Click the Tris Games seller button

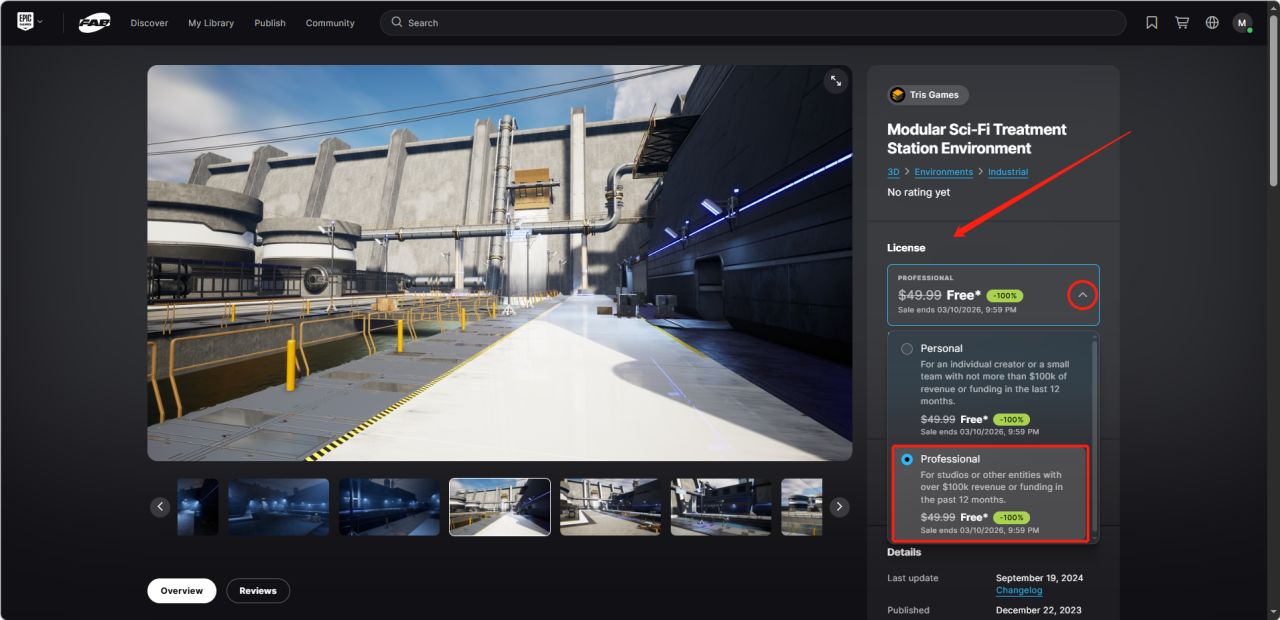pos(927,95)
